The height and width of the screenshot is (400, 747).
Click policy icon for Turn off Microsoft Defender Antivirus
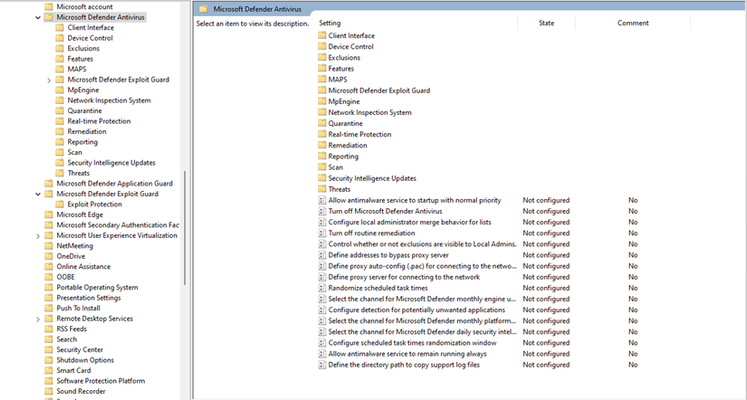click(x=322, y=211)
